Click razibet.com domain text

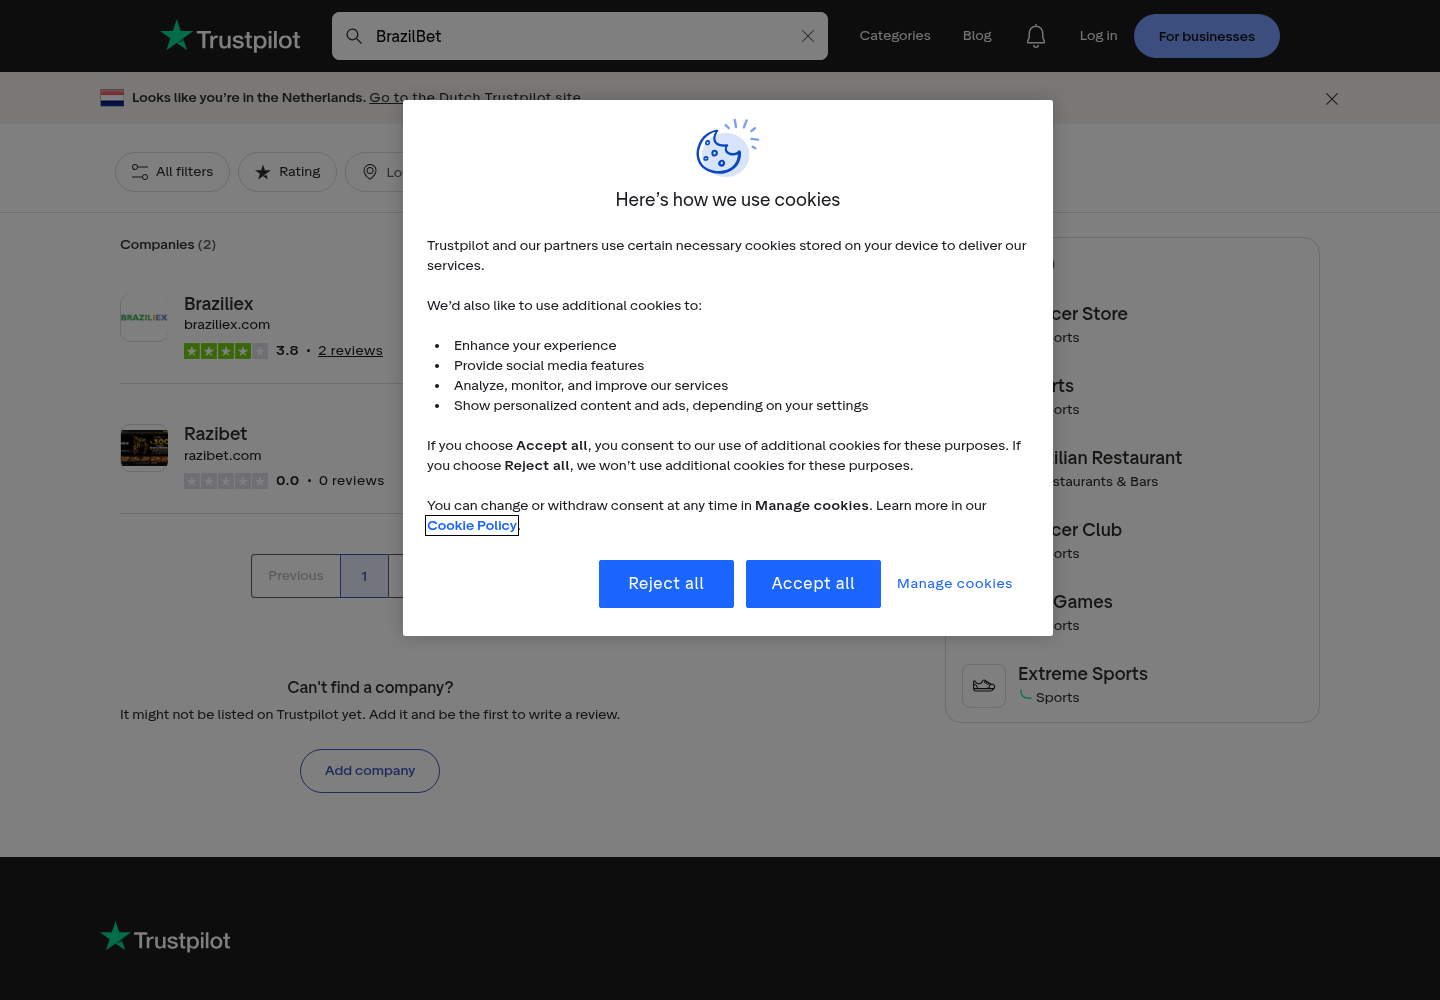(223, 456)
